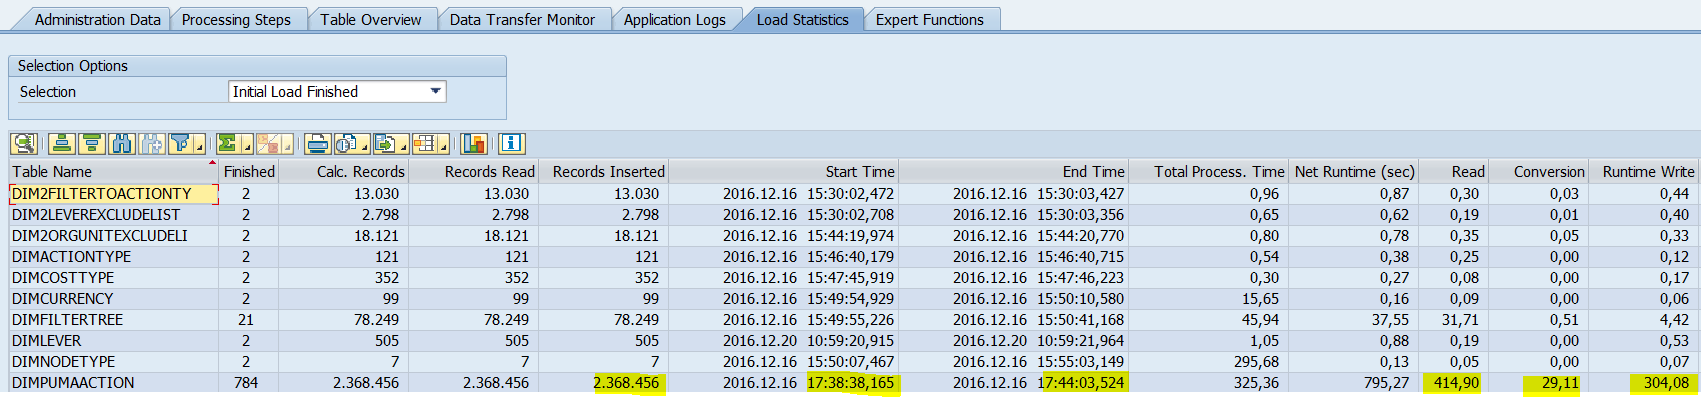Open the End User Documentation info icon
The height and width of the screenshot is (398, 1701).
click(x=512, y=144)
